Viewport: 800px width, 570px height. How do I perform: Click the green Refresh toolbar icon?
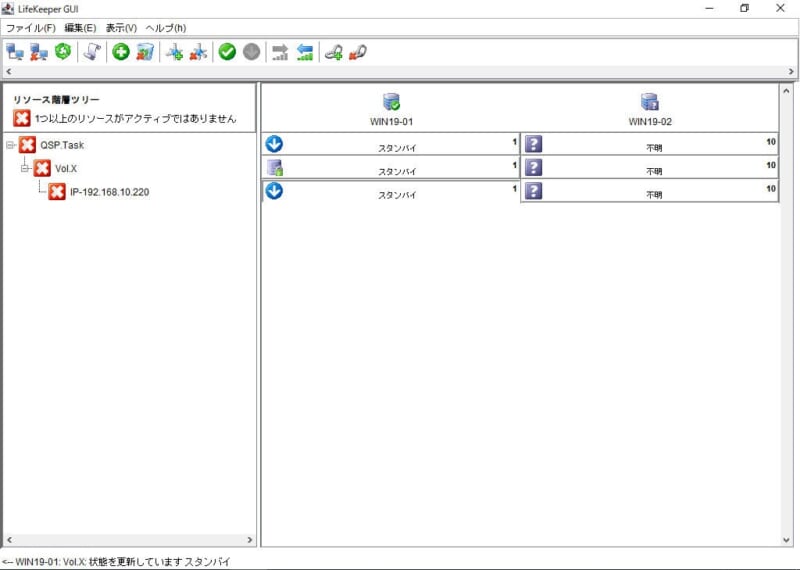click(x=63, y=52)
